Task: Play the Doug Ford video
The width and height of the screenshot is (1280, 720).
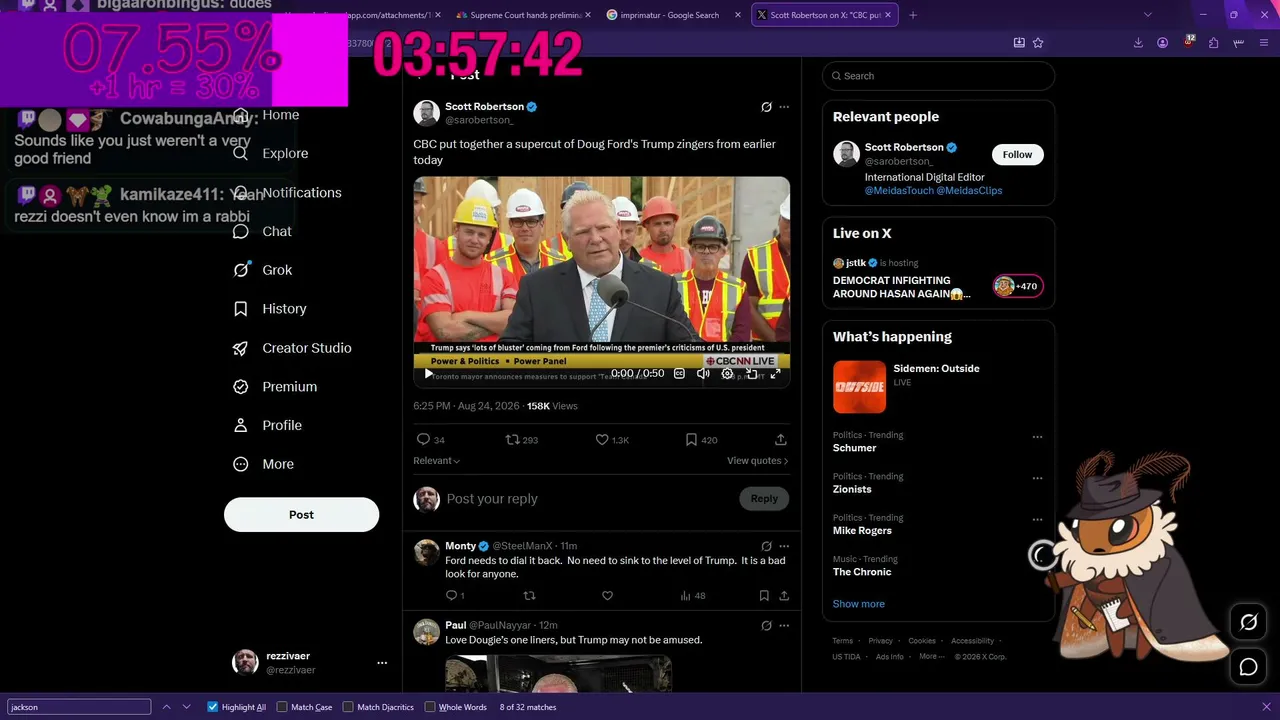Action: (429, 374)
